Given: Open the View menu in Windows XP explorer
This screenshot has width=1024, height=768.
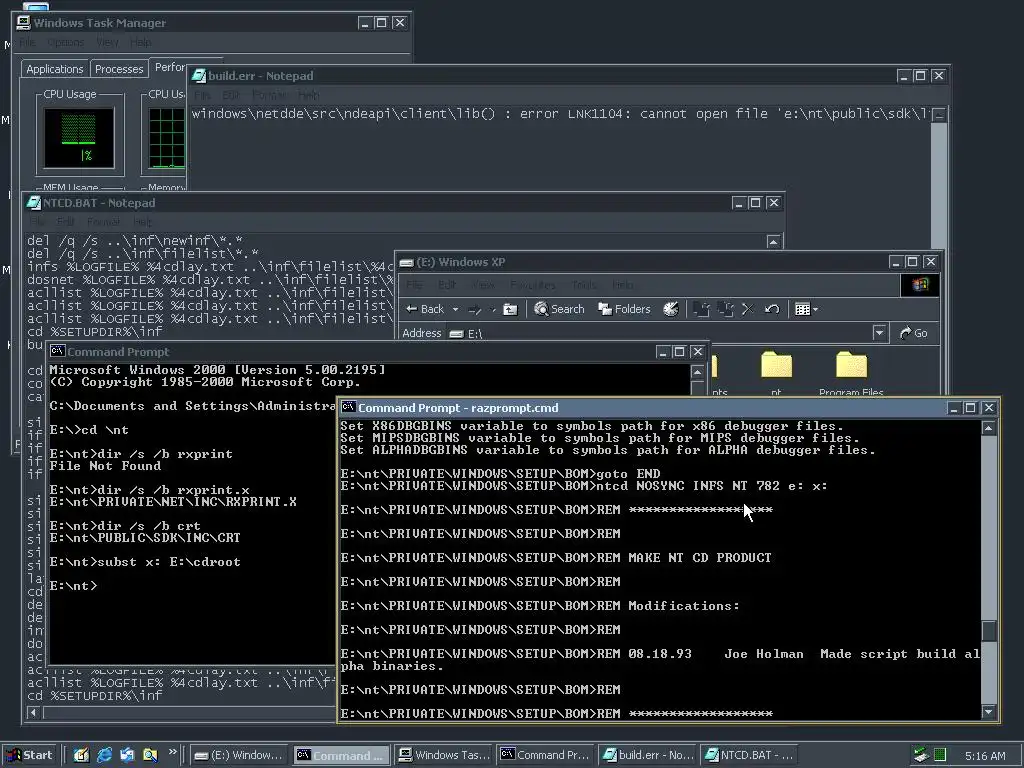Looking at the screenshot, I should point(483,285).
